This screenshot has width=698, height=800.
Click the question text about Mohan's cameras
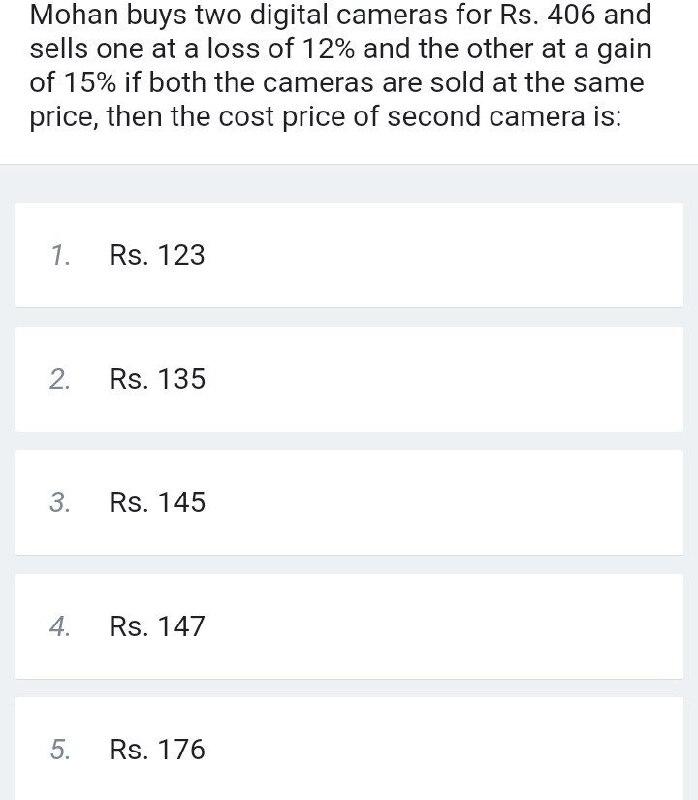[340, 66]
